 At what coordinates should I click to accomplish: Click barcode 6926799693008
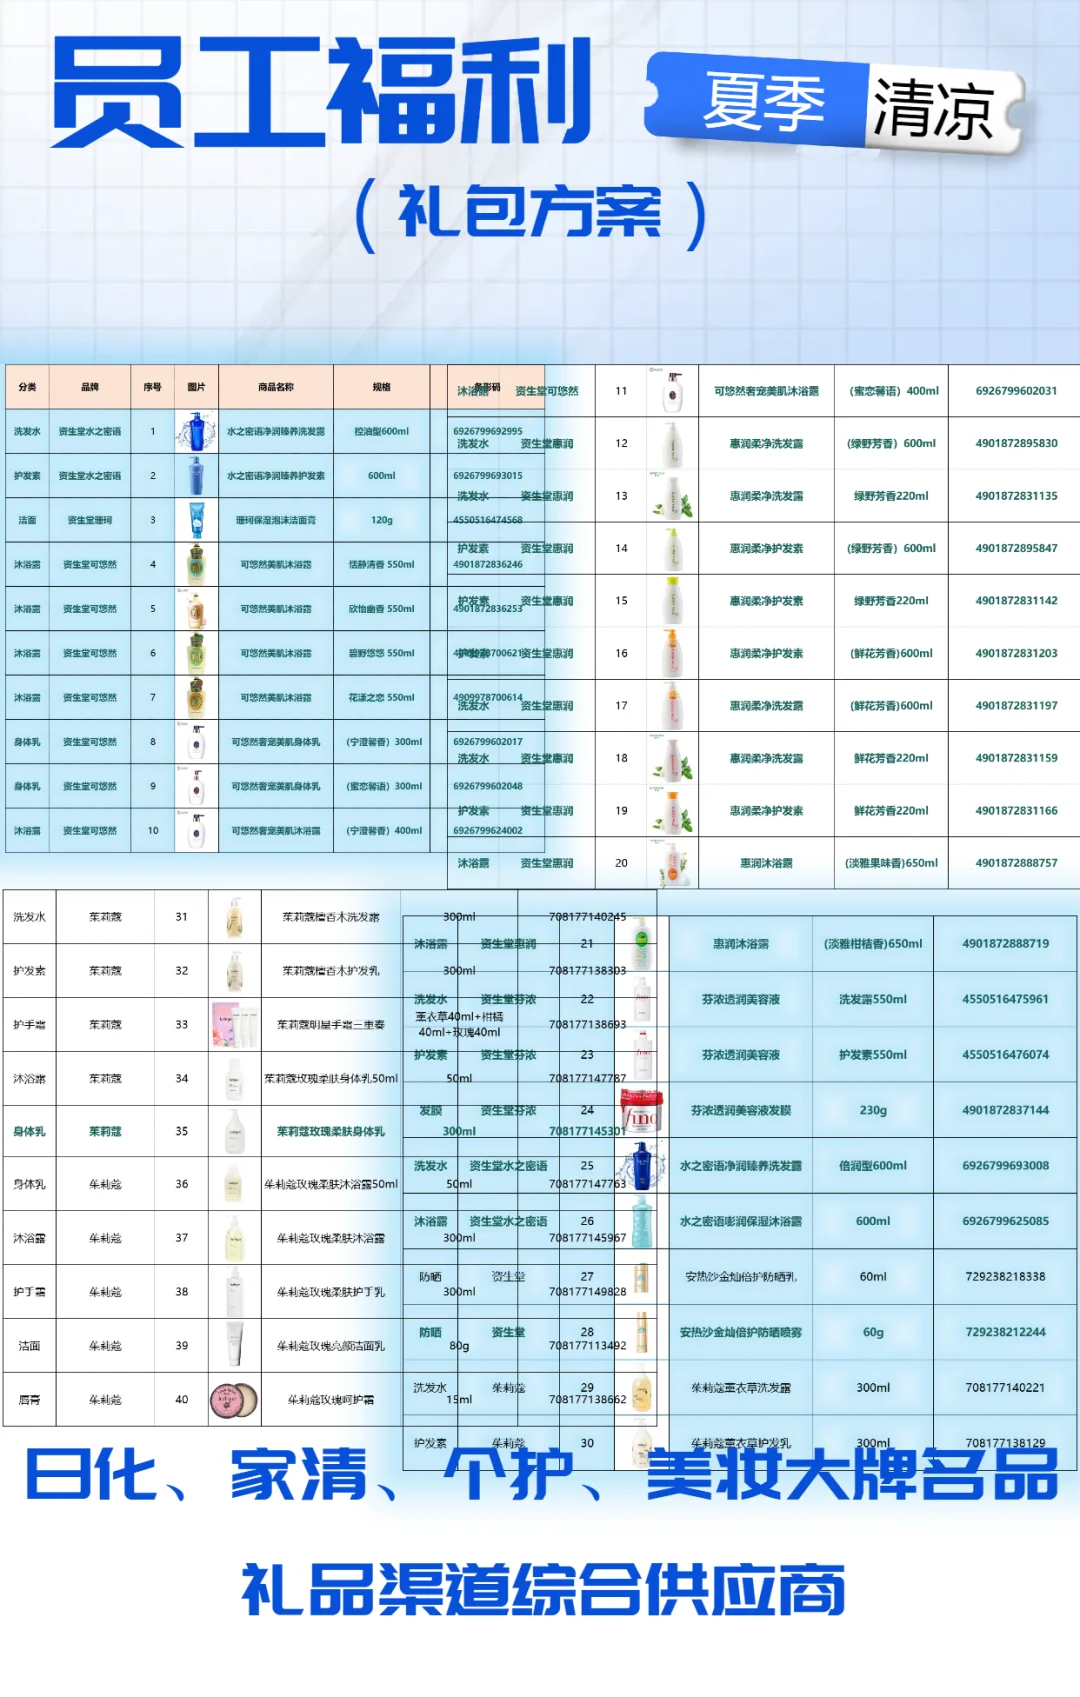point(1005,1166)
